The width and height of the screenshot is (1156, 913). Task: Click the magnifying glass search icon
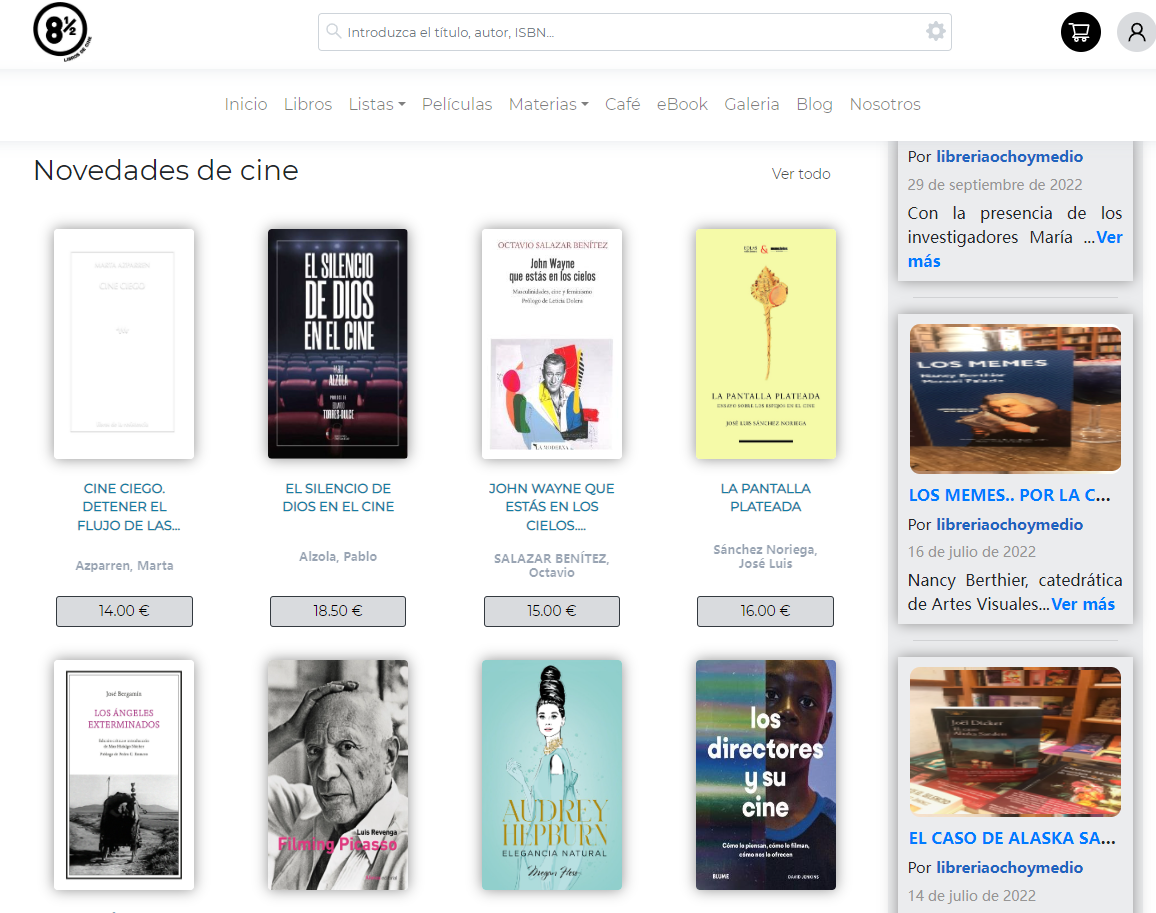click(334, 32)
